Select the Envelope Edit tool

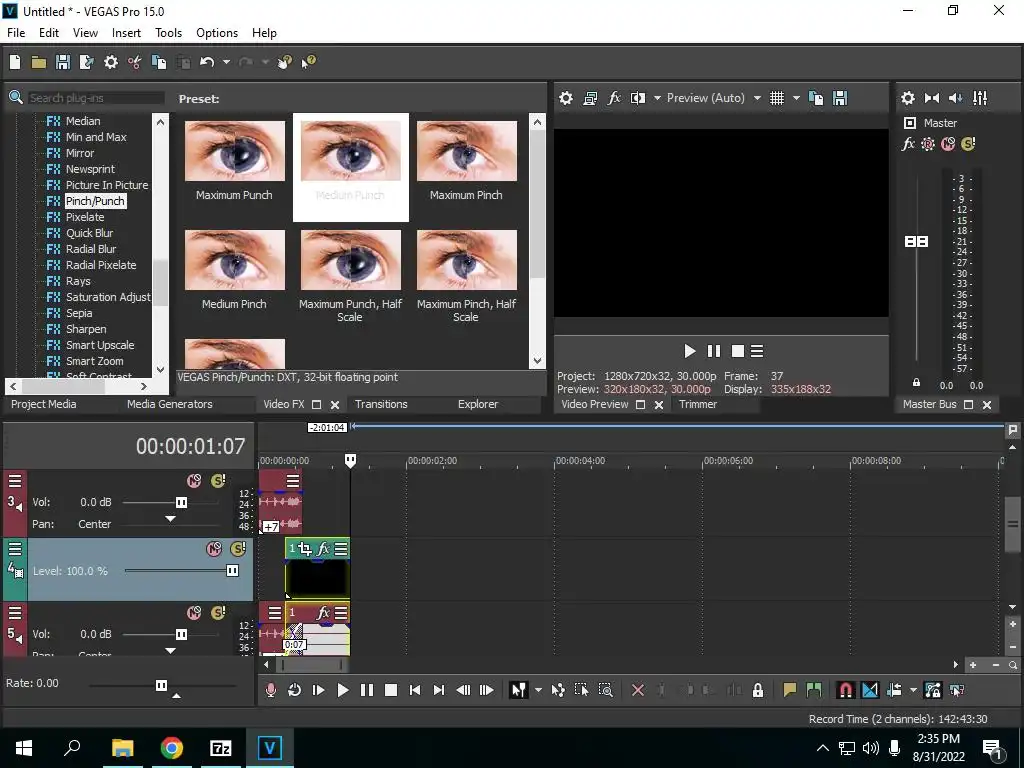(x=558, y=690)
